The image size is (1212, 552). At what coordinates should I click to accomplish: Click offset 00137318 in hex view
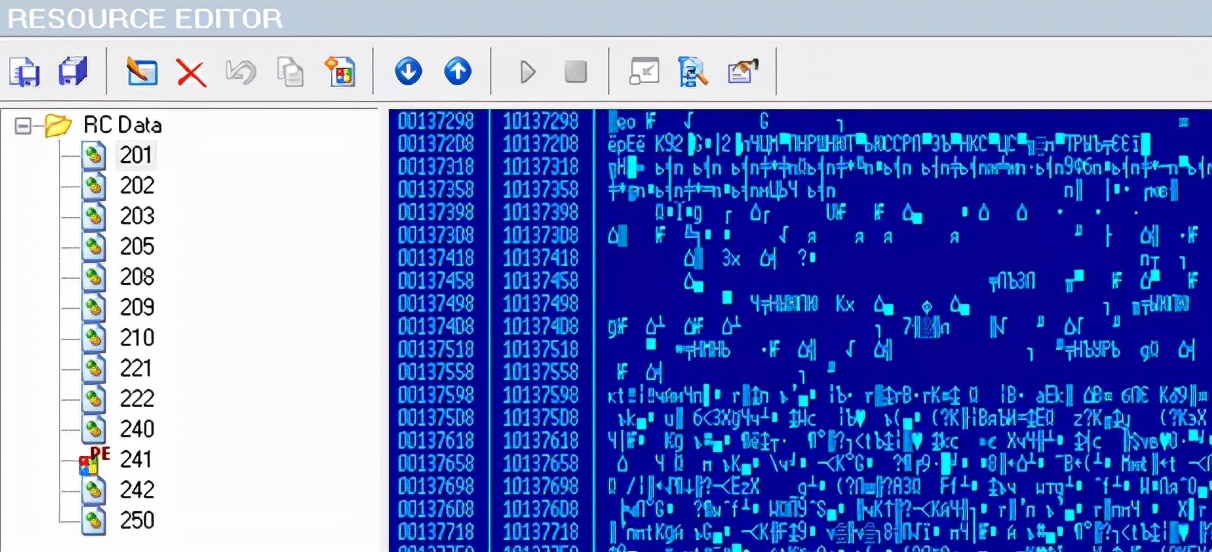pos(435,167)
